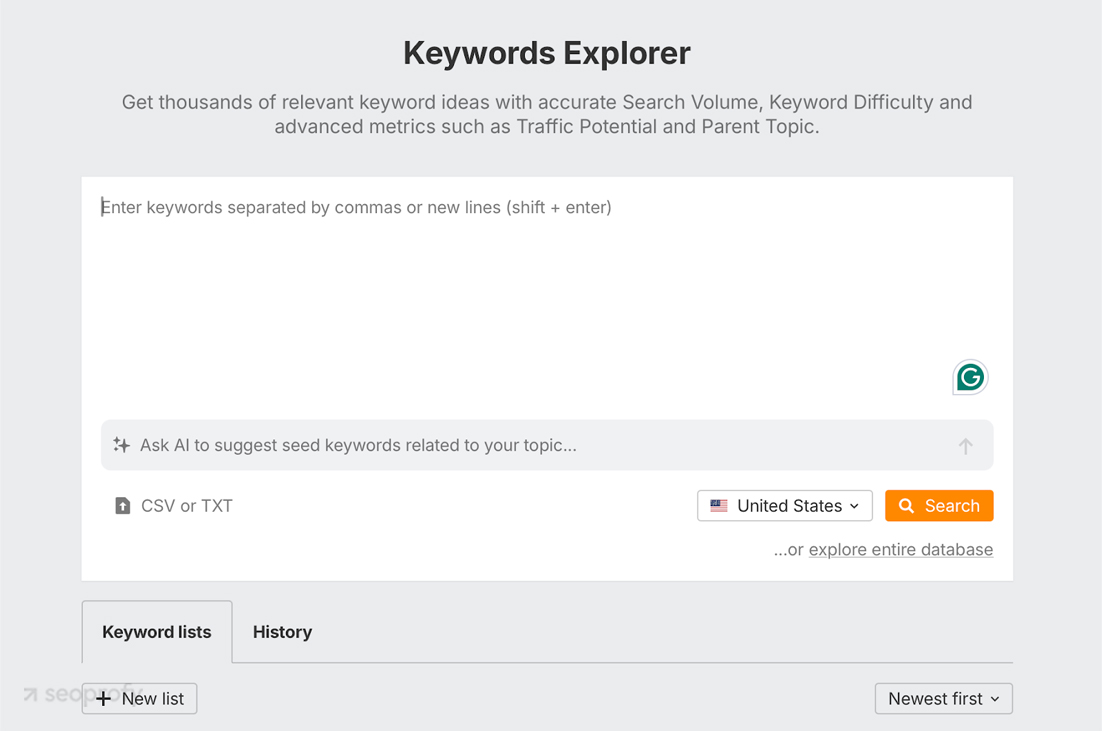The width and height of the screenshot is (1102, 731).
Task: Create a list with the New list button
Action: (140, 699)
